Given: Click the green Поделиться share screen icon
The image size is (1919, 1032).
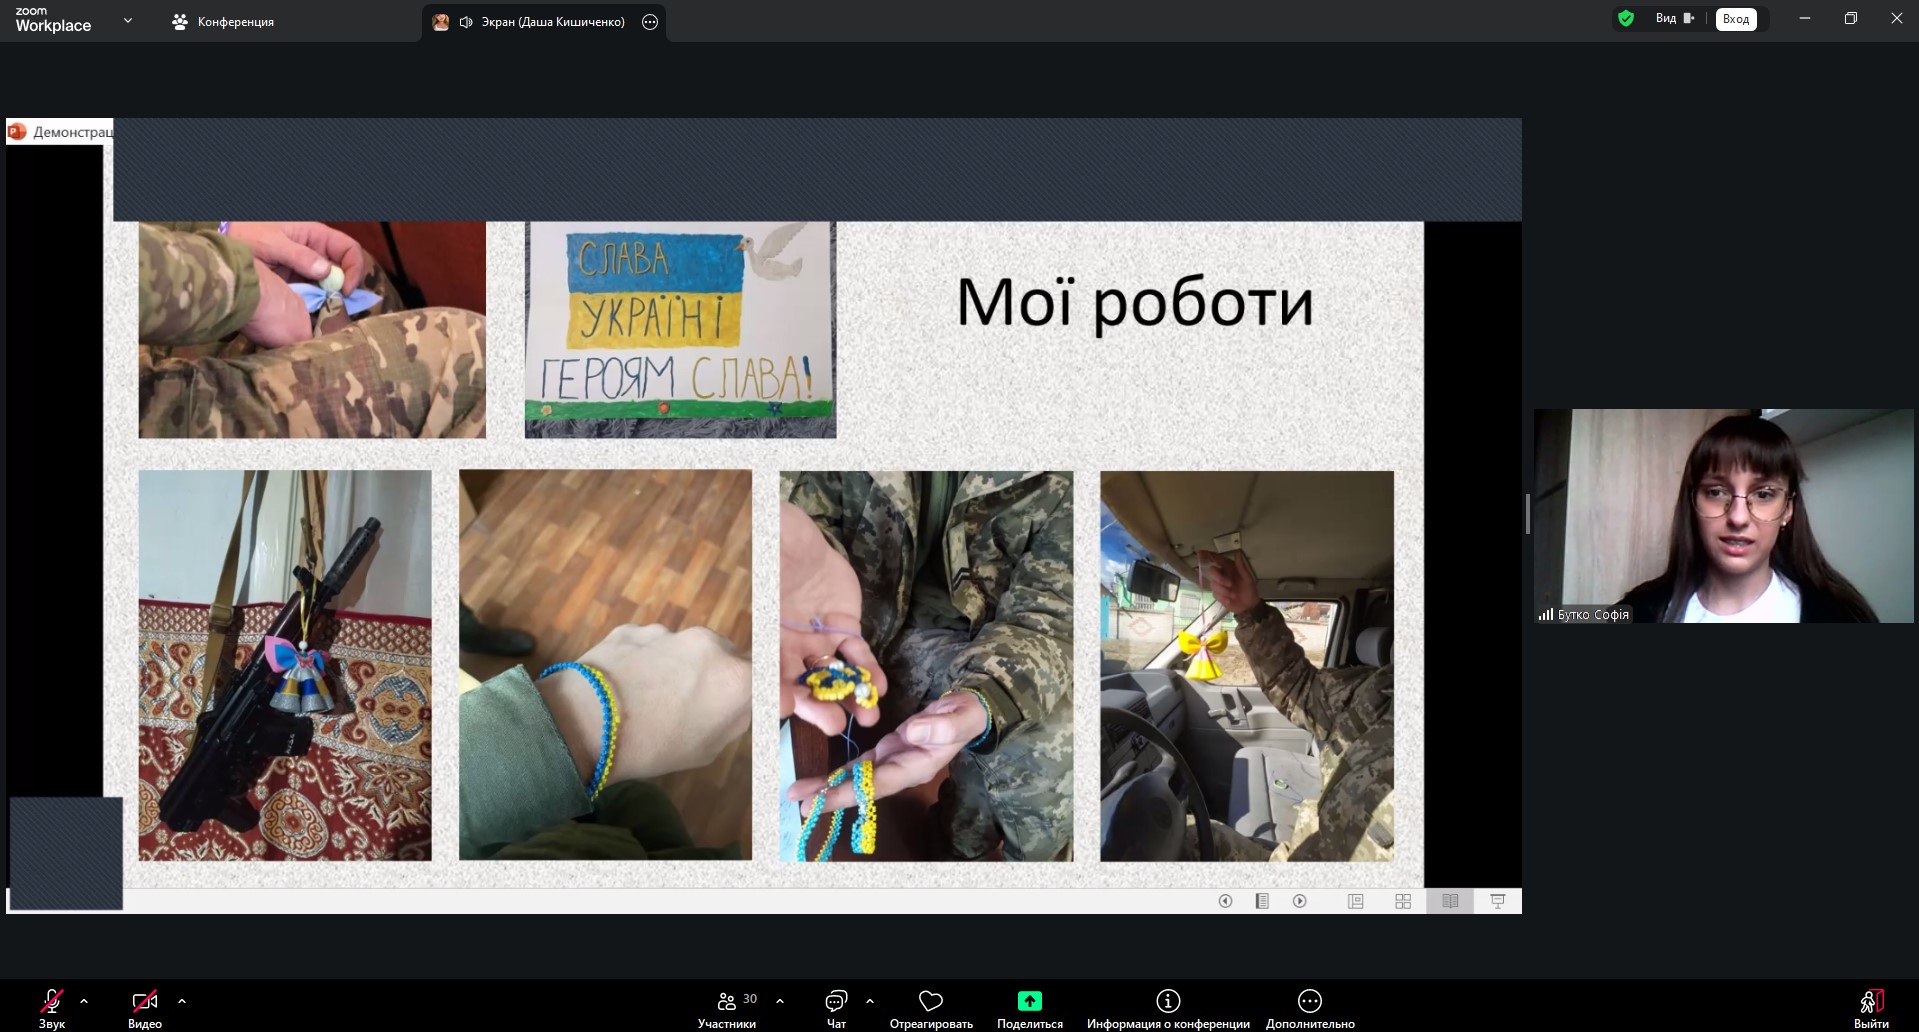Looking at the screenshot, I should 1029,1001.
